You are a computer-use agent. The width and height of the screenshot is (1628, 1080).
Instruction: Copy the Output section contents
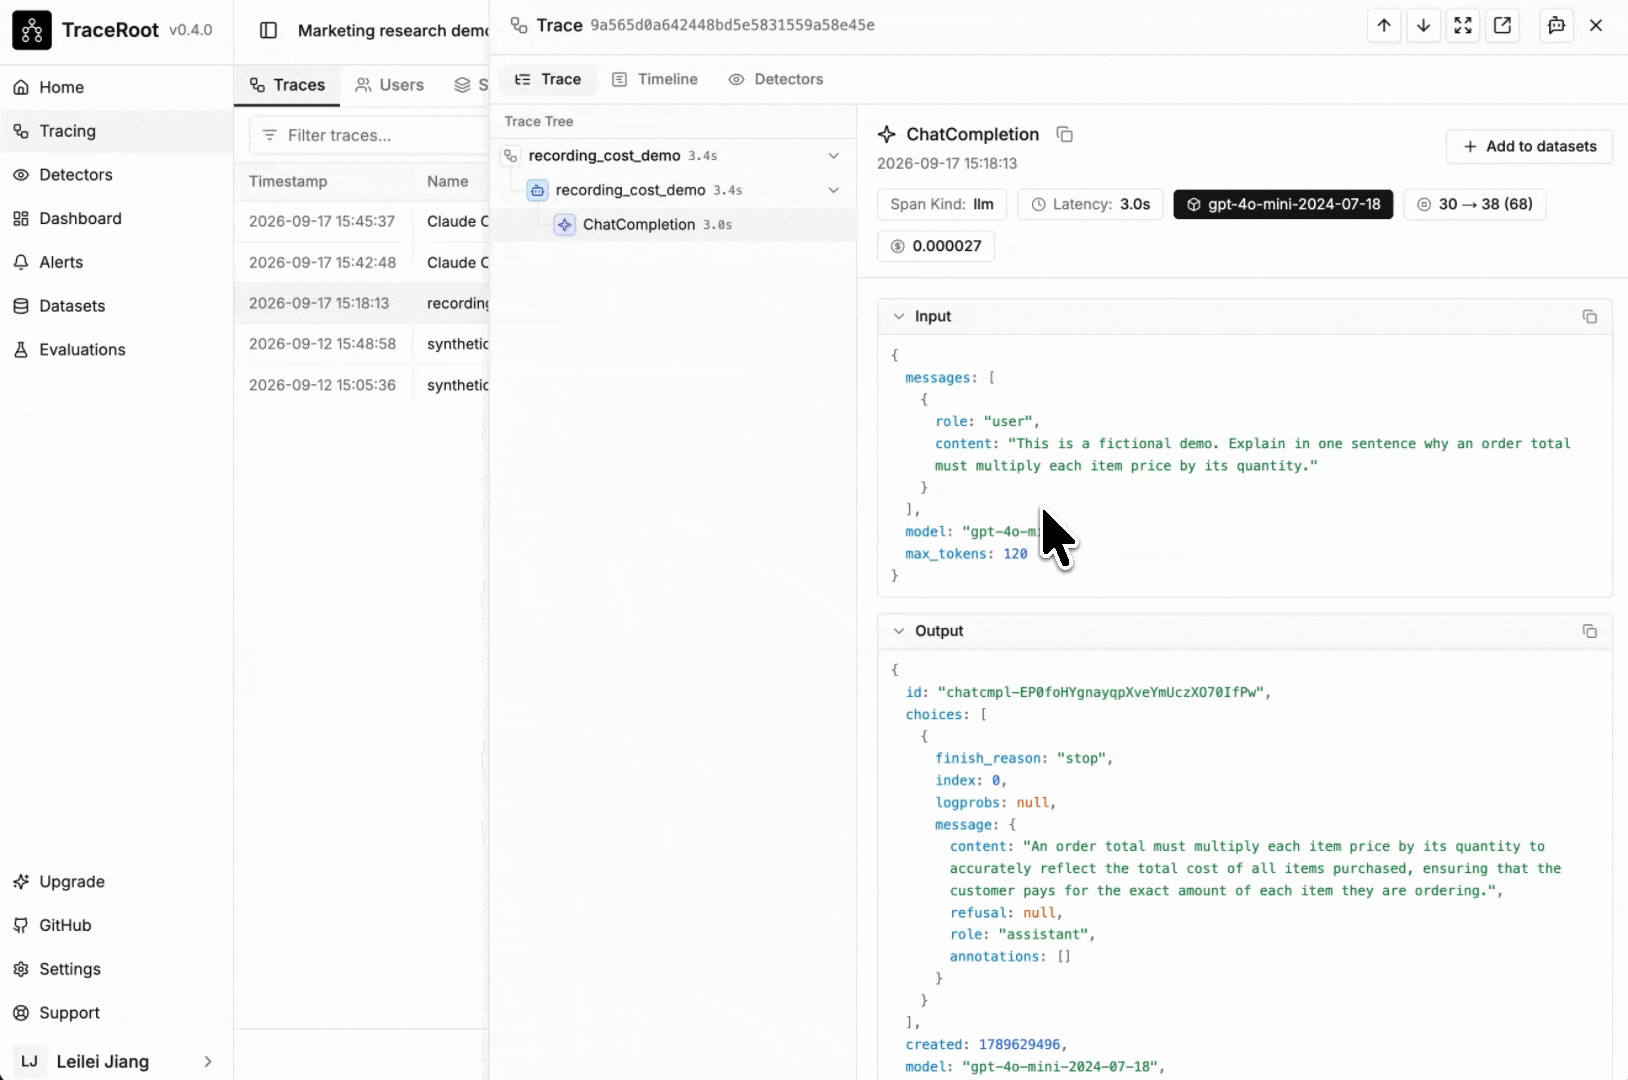(1589, 631)
